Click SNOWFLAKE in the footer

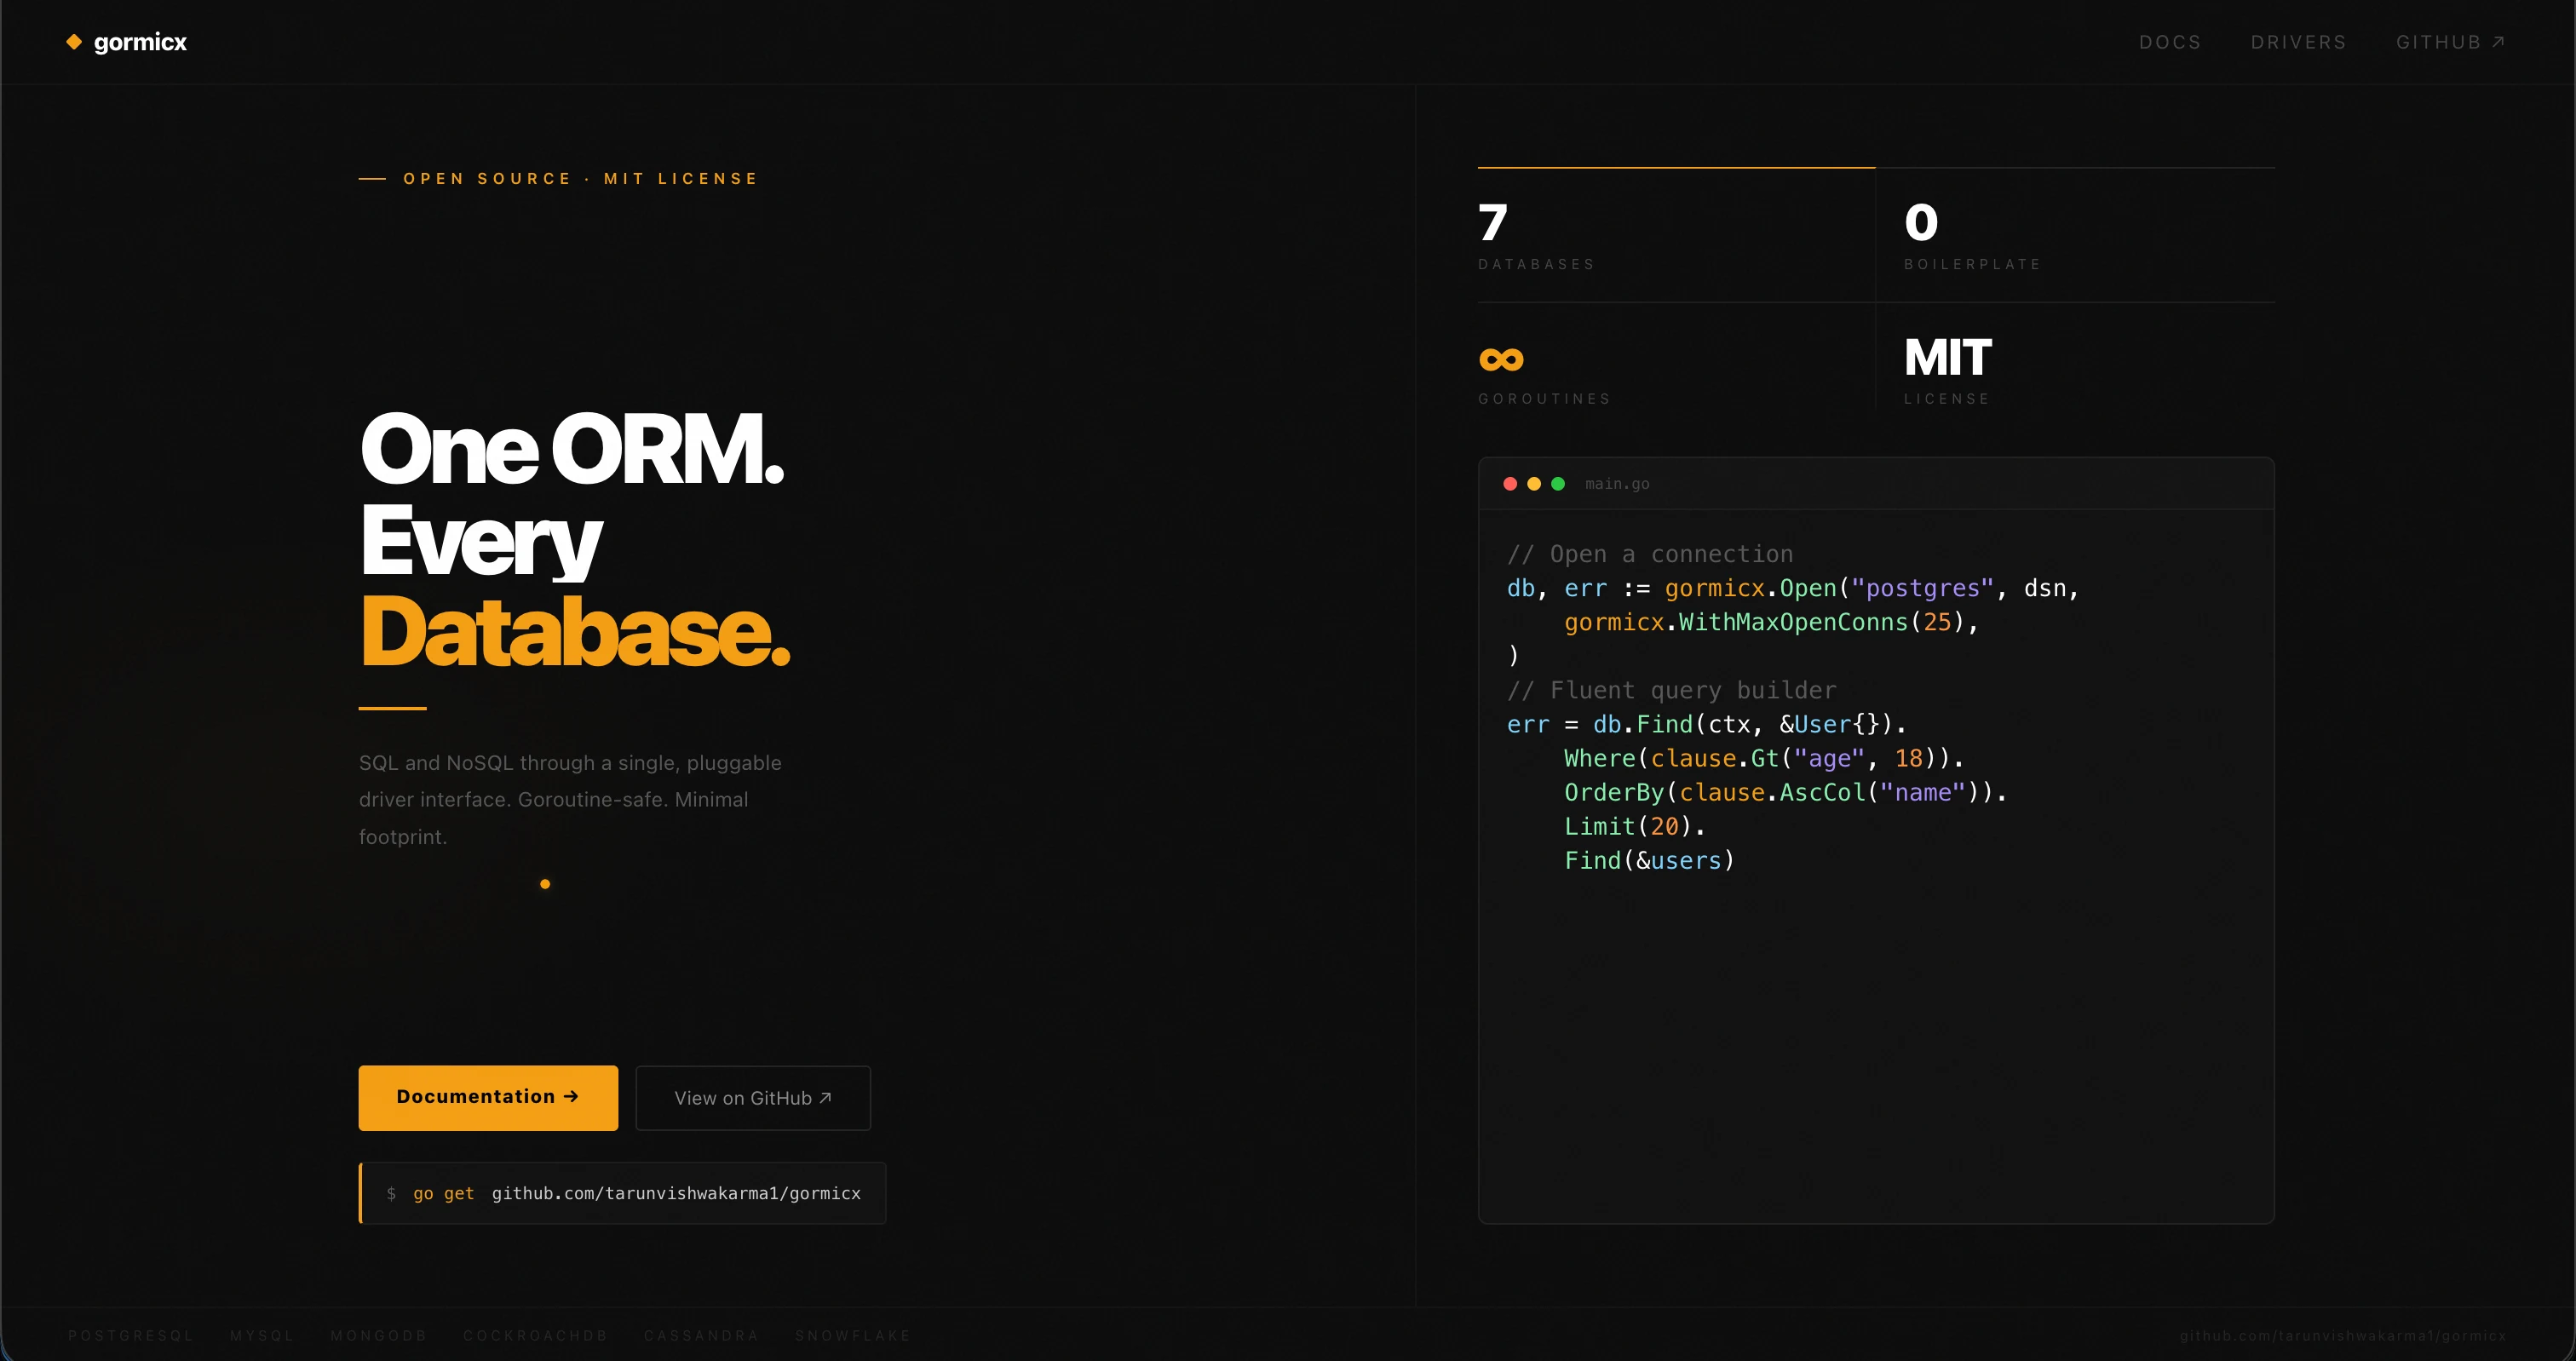click(x=853, y=1335)
